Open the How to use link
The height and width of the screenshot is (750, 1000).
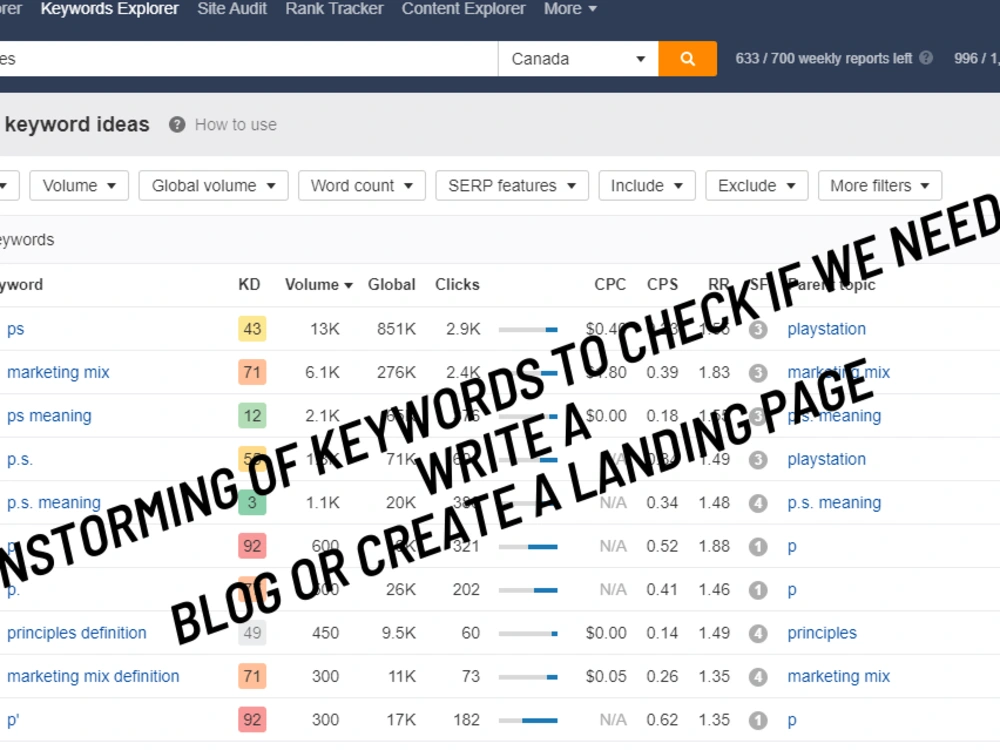(236, 124)
